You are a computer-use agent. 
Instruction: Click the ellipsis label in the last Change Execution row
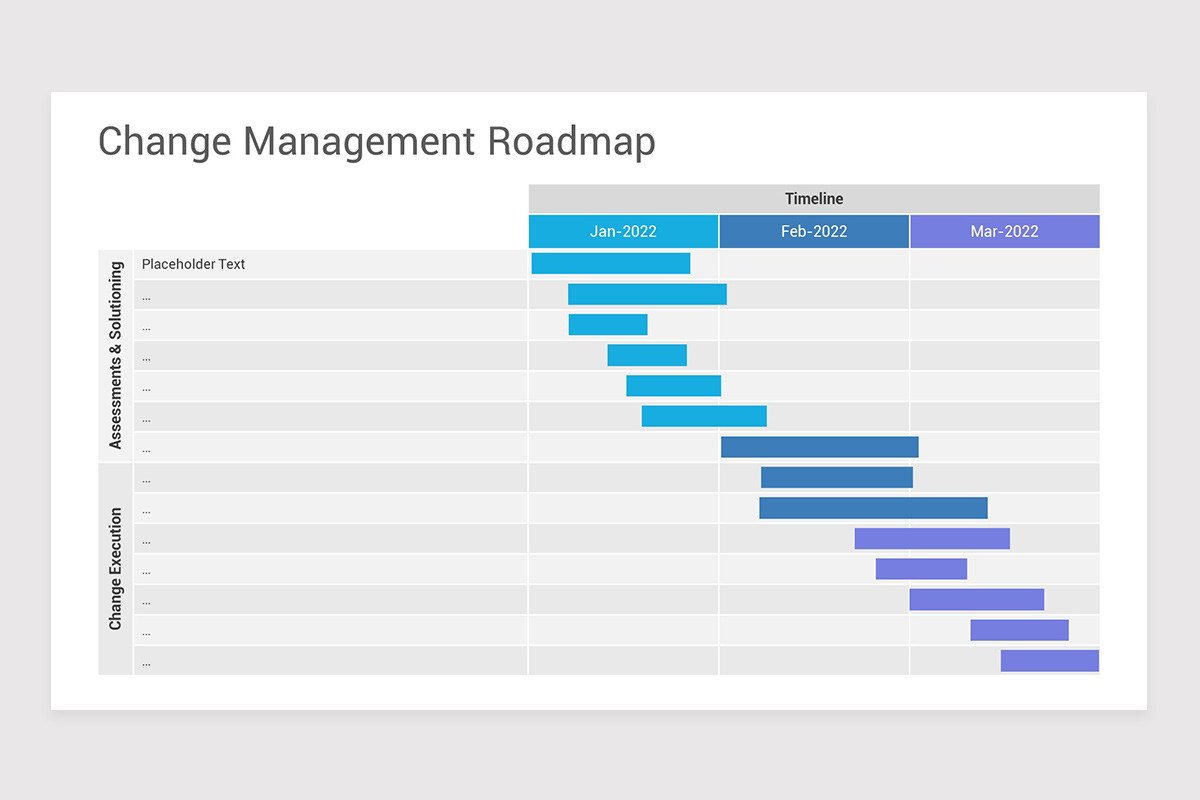tap(147, 662)
